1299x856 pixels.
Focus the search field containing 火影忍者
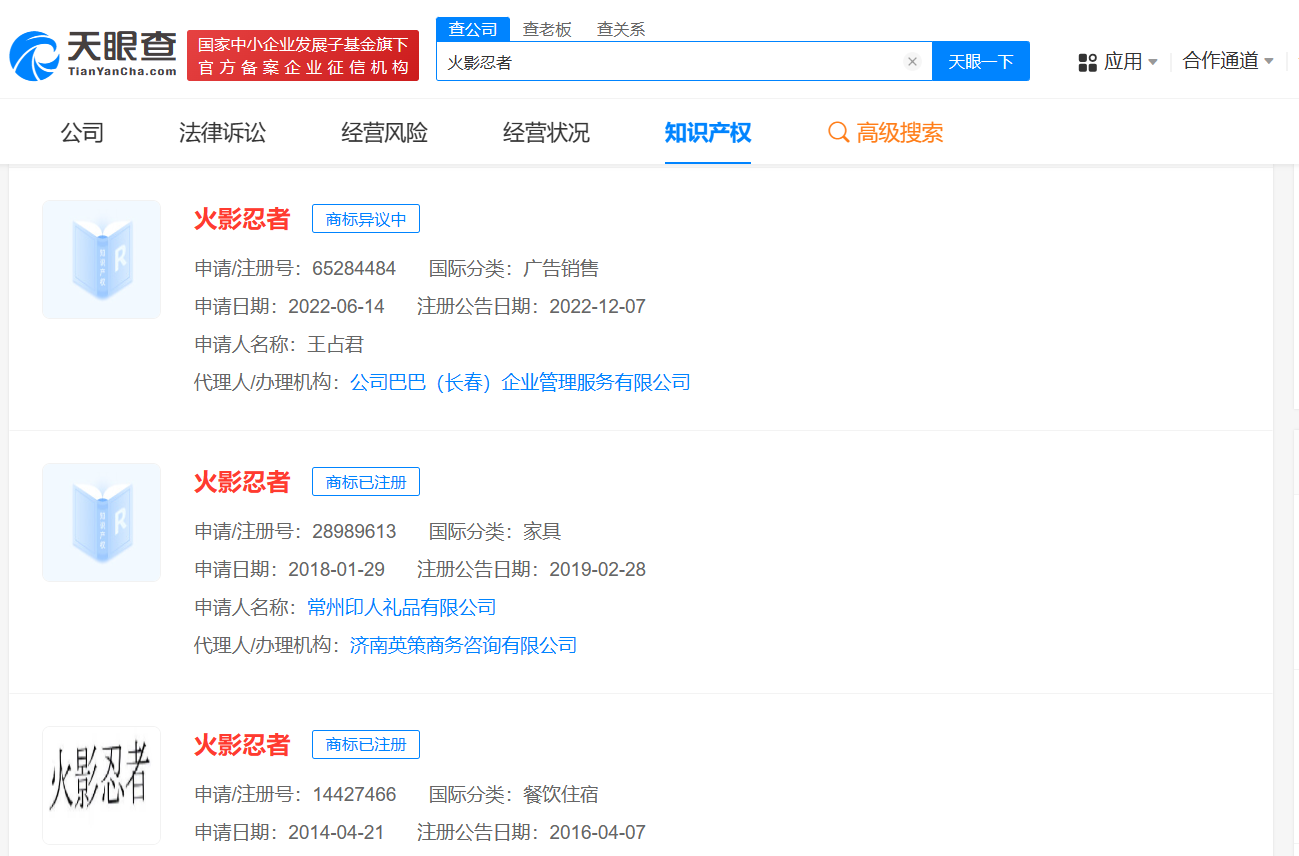(684, 62)
